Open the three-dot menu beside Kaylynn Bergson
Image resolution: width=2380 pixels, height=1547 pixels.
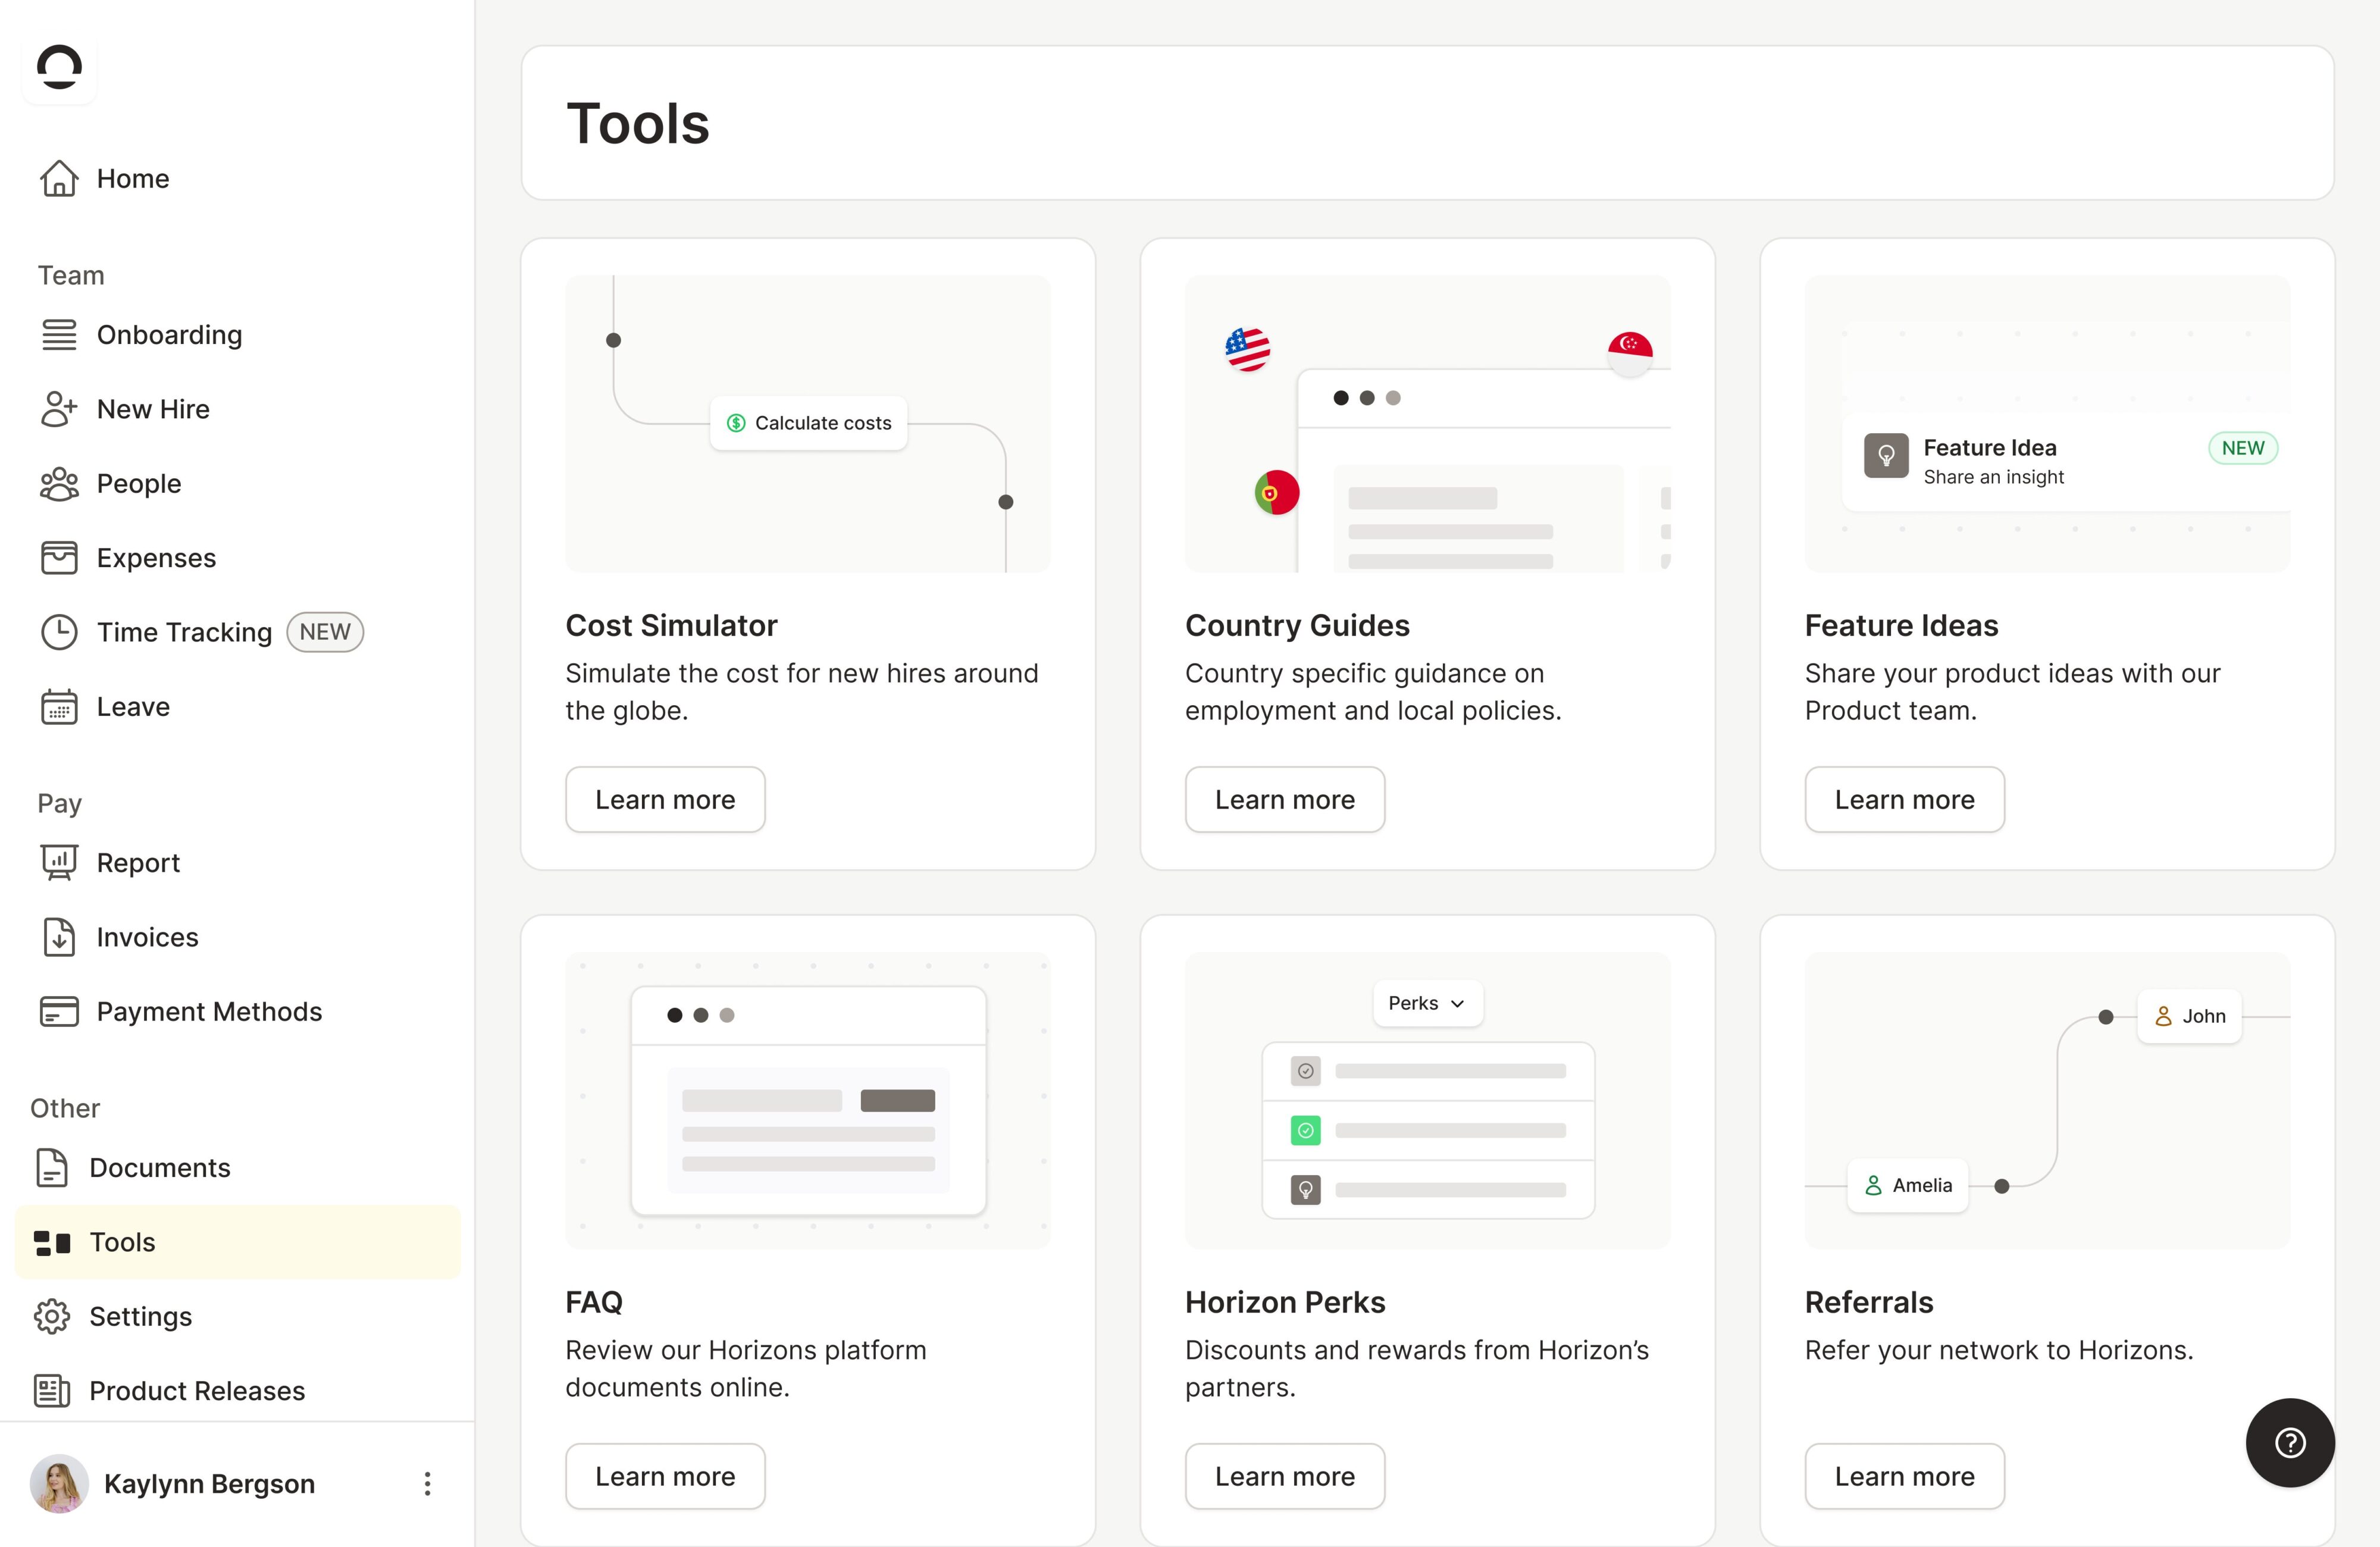[x=427, y=1484]
